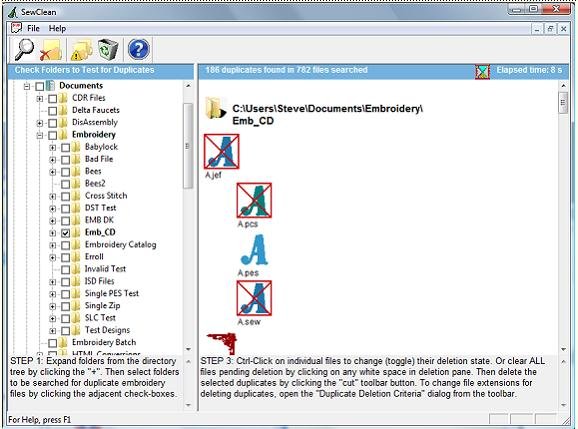Expand the CDR Files folder node

tap(40, 99)
